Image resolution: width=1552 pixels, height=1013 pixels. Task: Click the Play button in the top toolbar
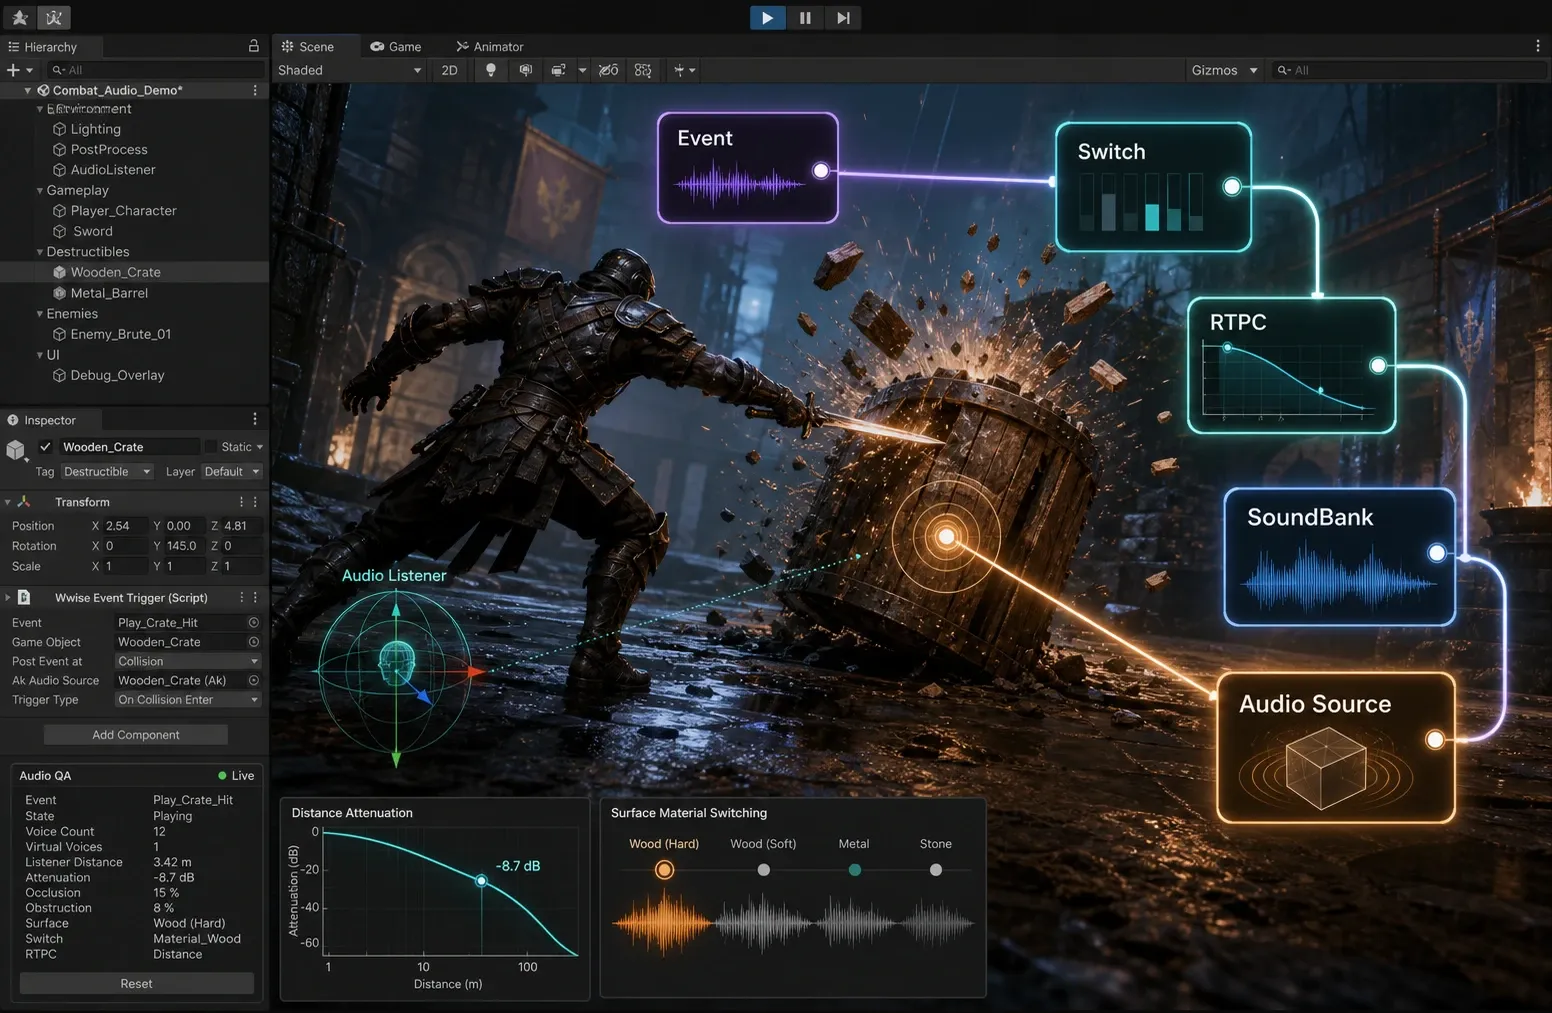pos(767,18)
